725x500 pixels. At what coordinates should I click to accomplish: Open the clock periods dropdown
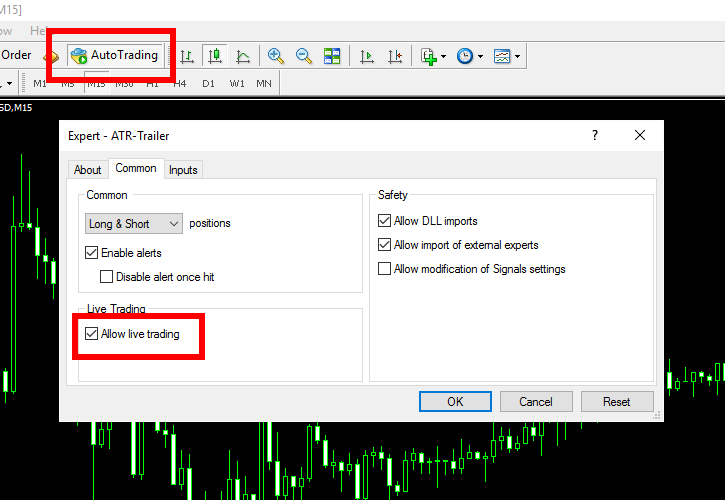click(x=470, y=56)
